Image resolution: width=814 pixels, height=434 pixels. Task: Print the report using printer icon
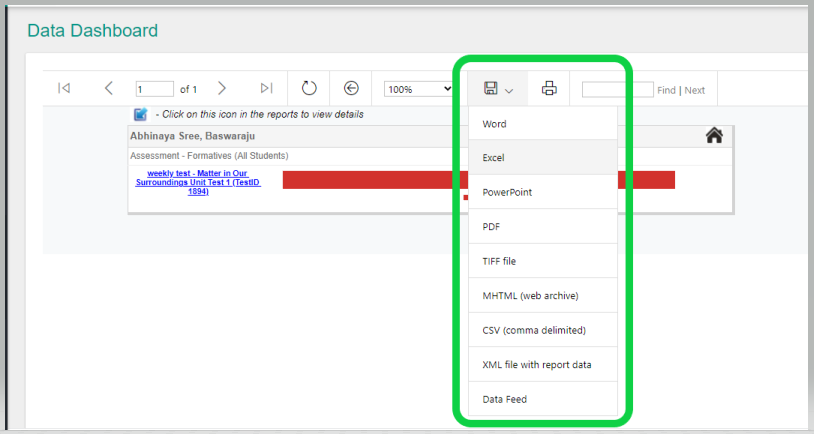point(549,89)
